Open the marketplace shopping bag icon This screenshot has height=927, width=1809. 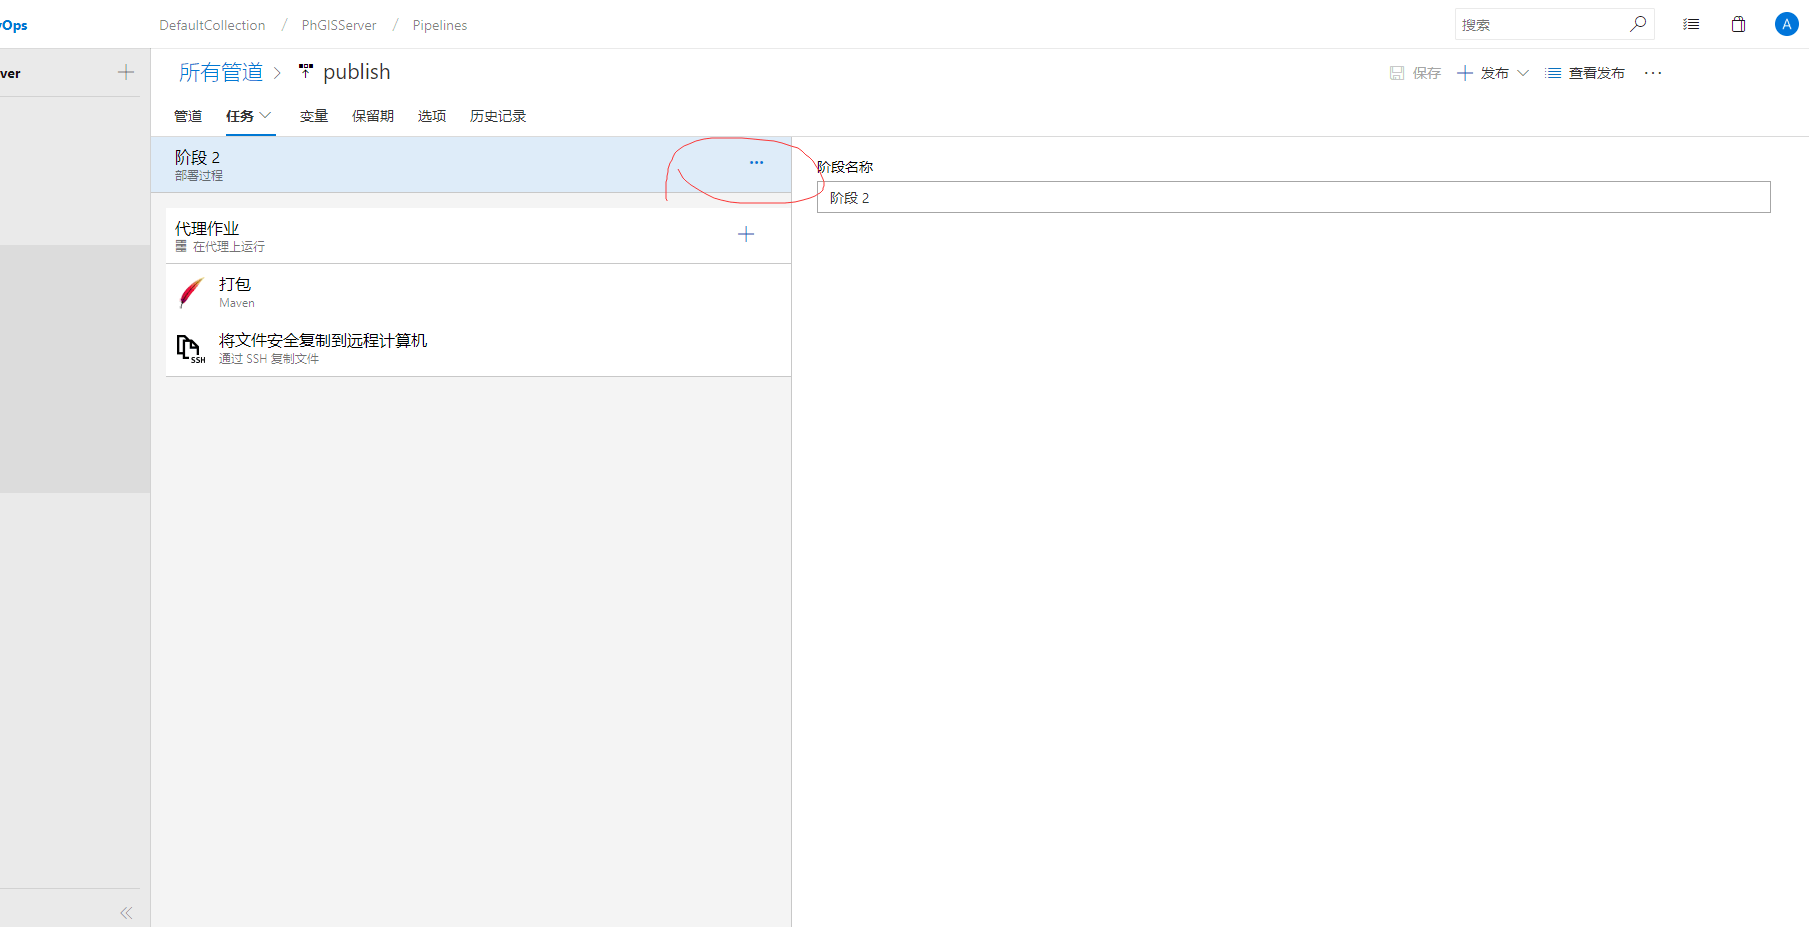point(1738,24)
